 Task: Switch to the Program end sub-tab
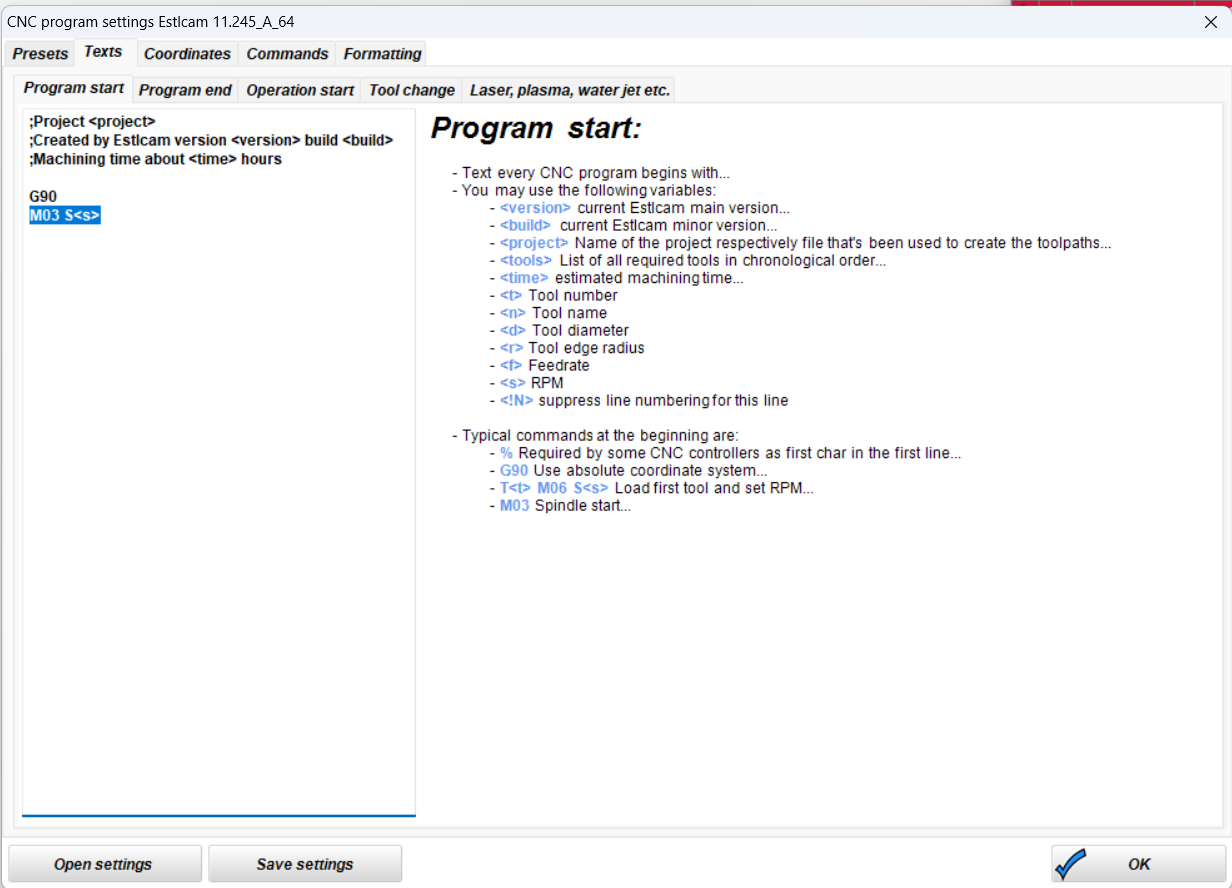(x=185, y=90)
